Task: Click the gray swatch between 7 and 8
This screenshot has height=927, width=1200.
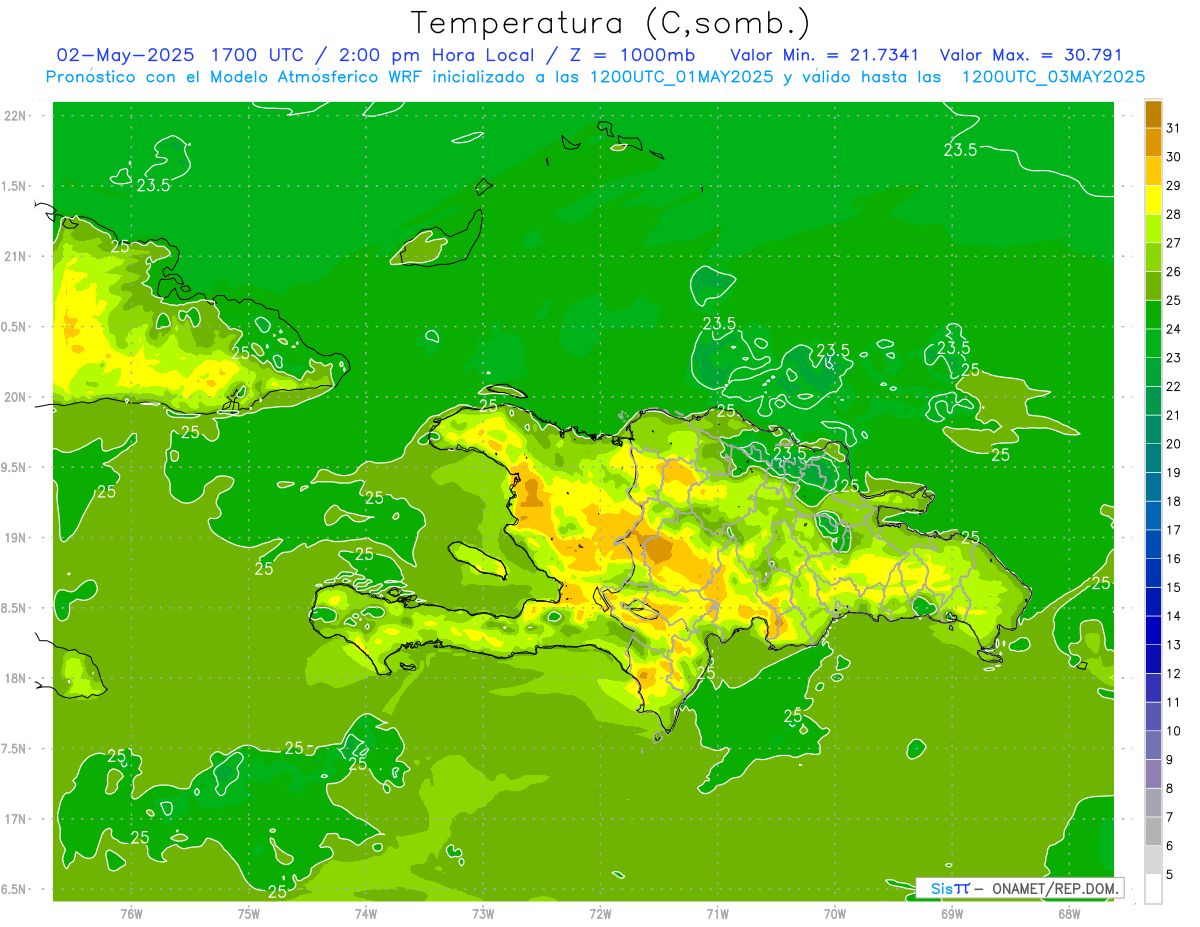Action: (x=1153, y=802)
